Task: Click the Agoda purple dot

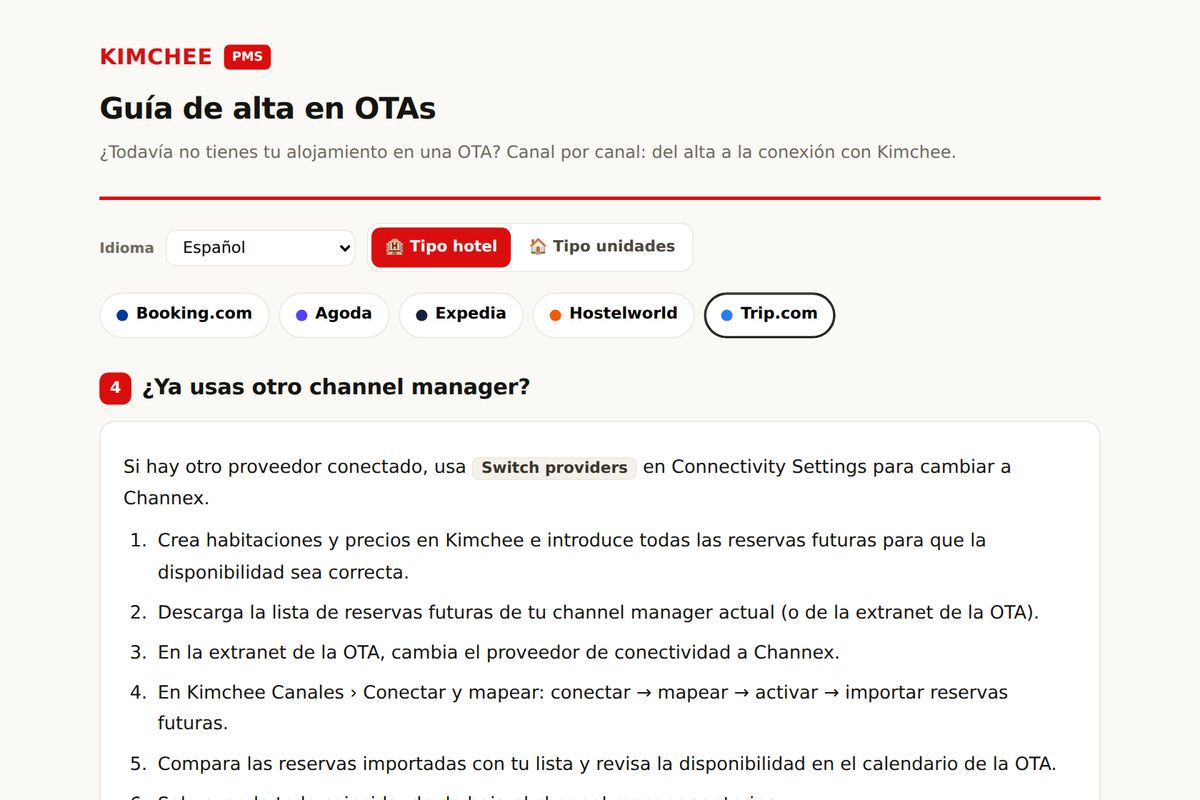Action: coord(301,315)
